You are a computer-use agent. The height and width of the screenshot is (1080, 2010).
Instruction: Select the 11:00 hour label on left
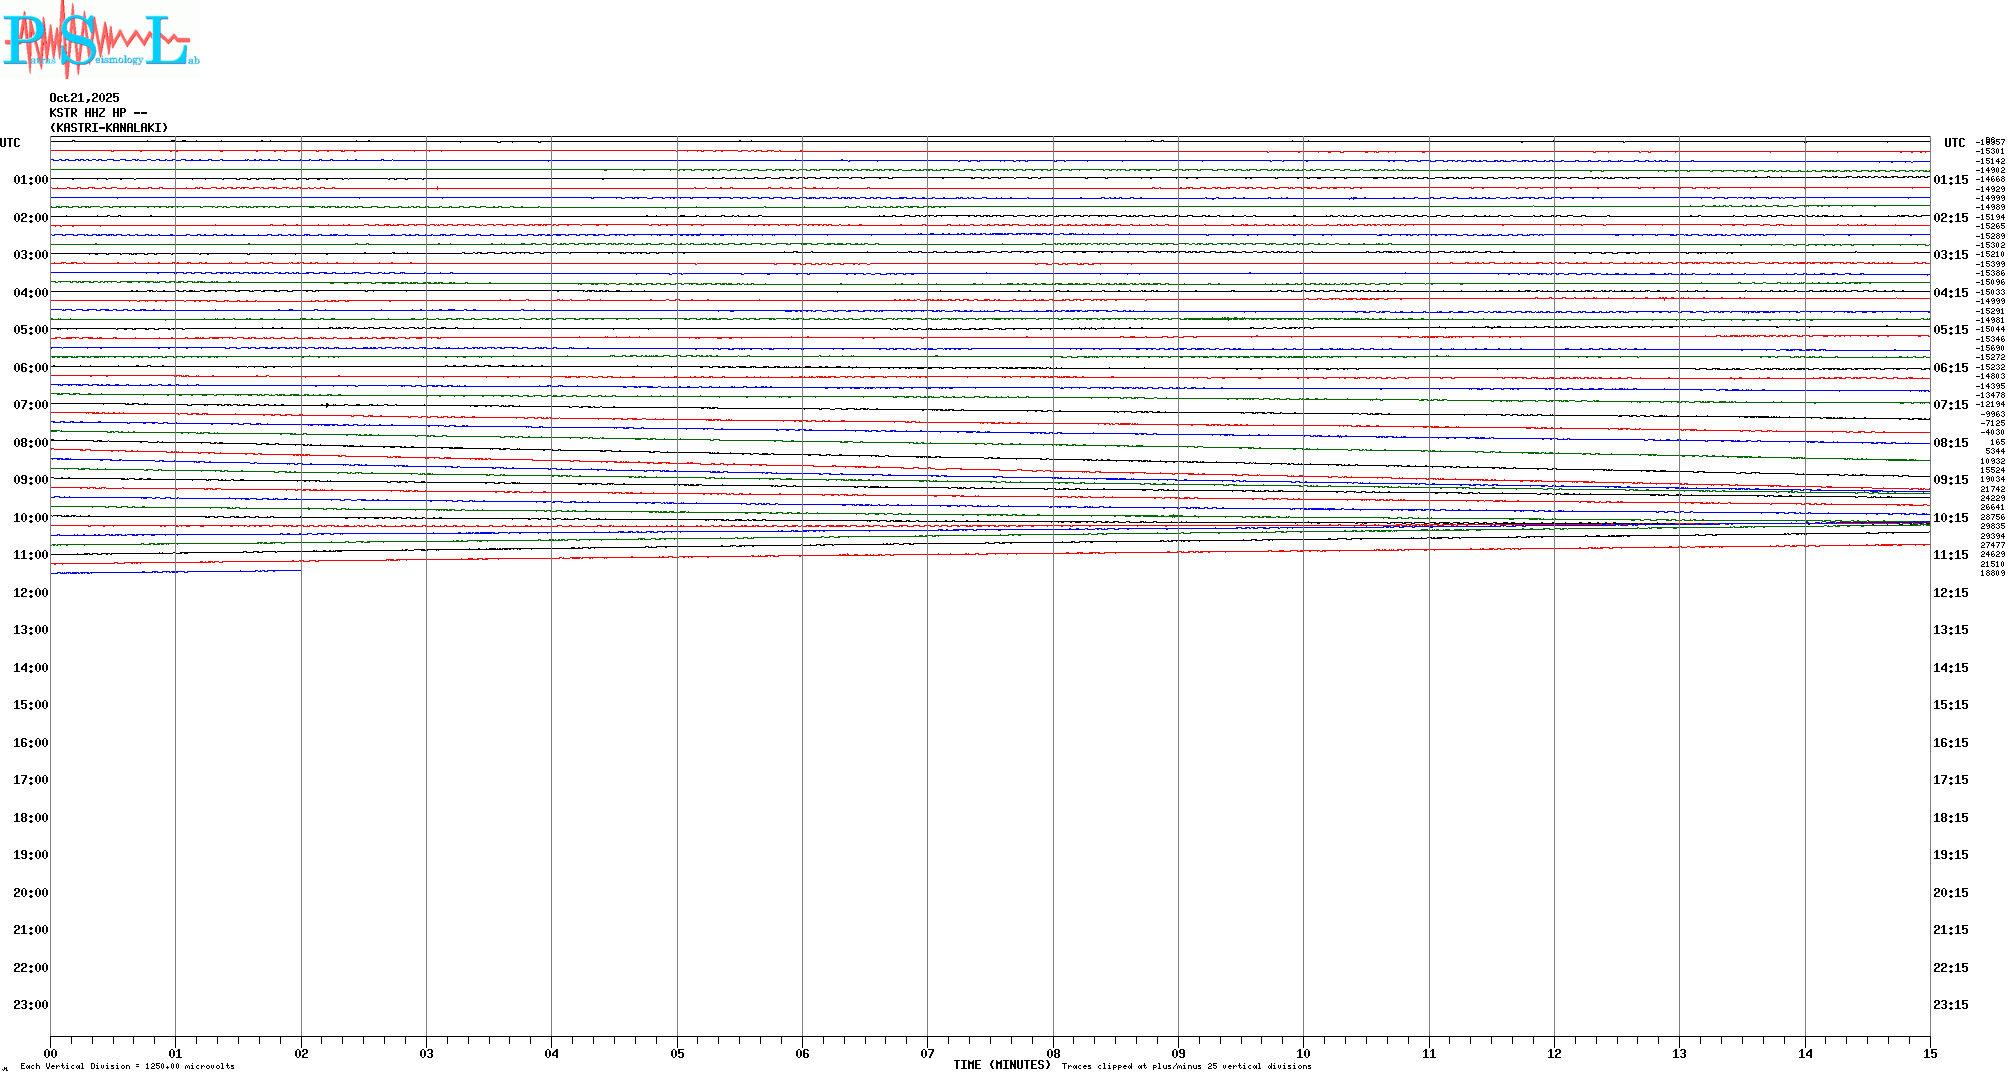[30, 555]
